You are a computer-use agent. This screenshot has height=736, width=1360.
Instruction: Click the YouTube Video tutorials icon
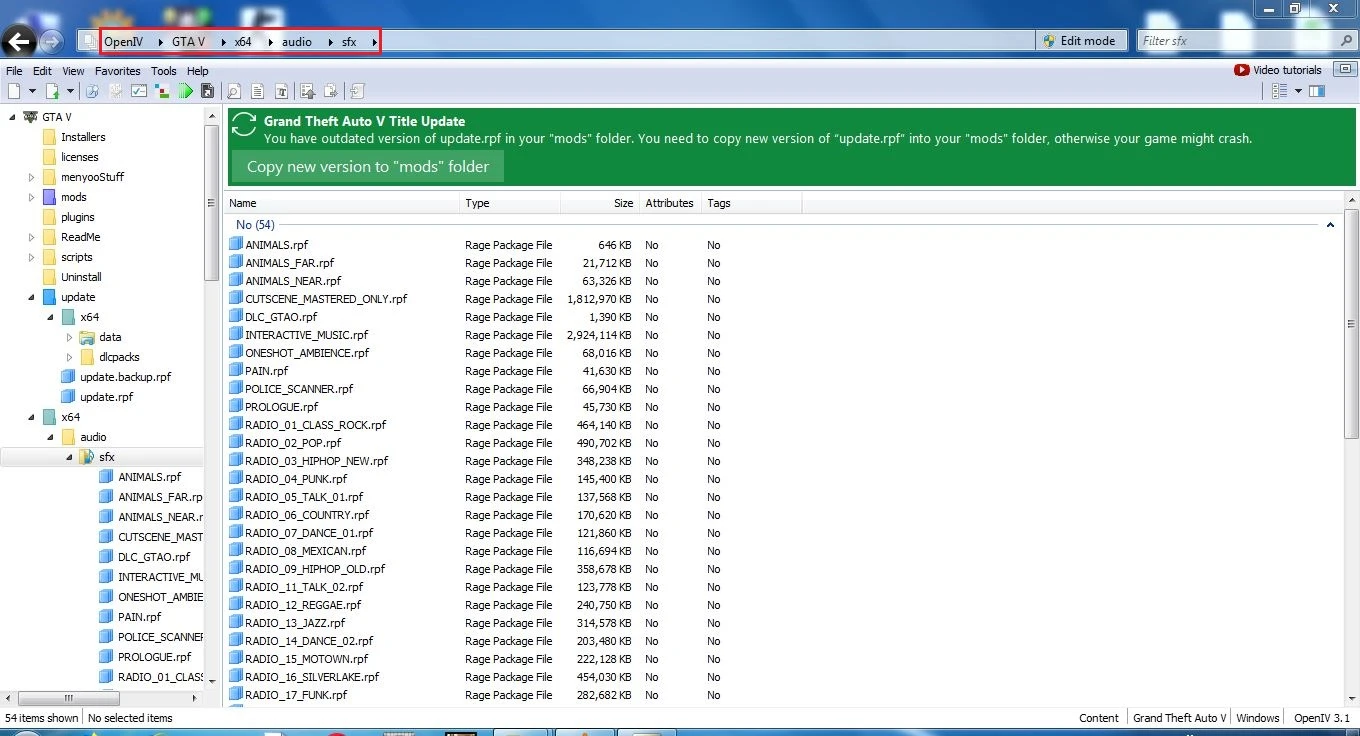pyautogui.click(x=1241, y=70)
